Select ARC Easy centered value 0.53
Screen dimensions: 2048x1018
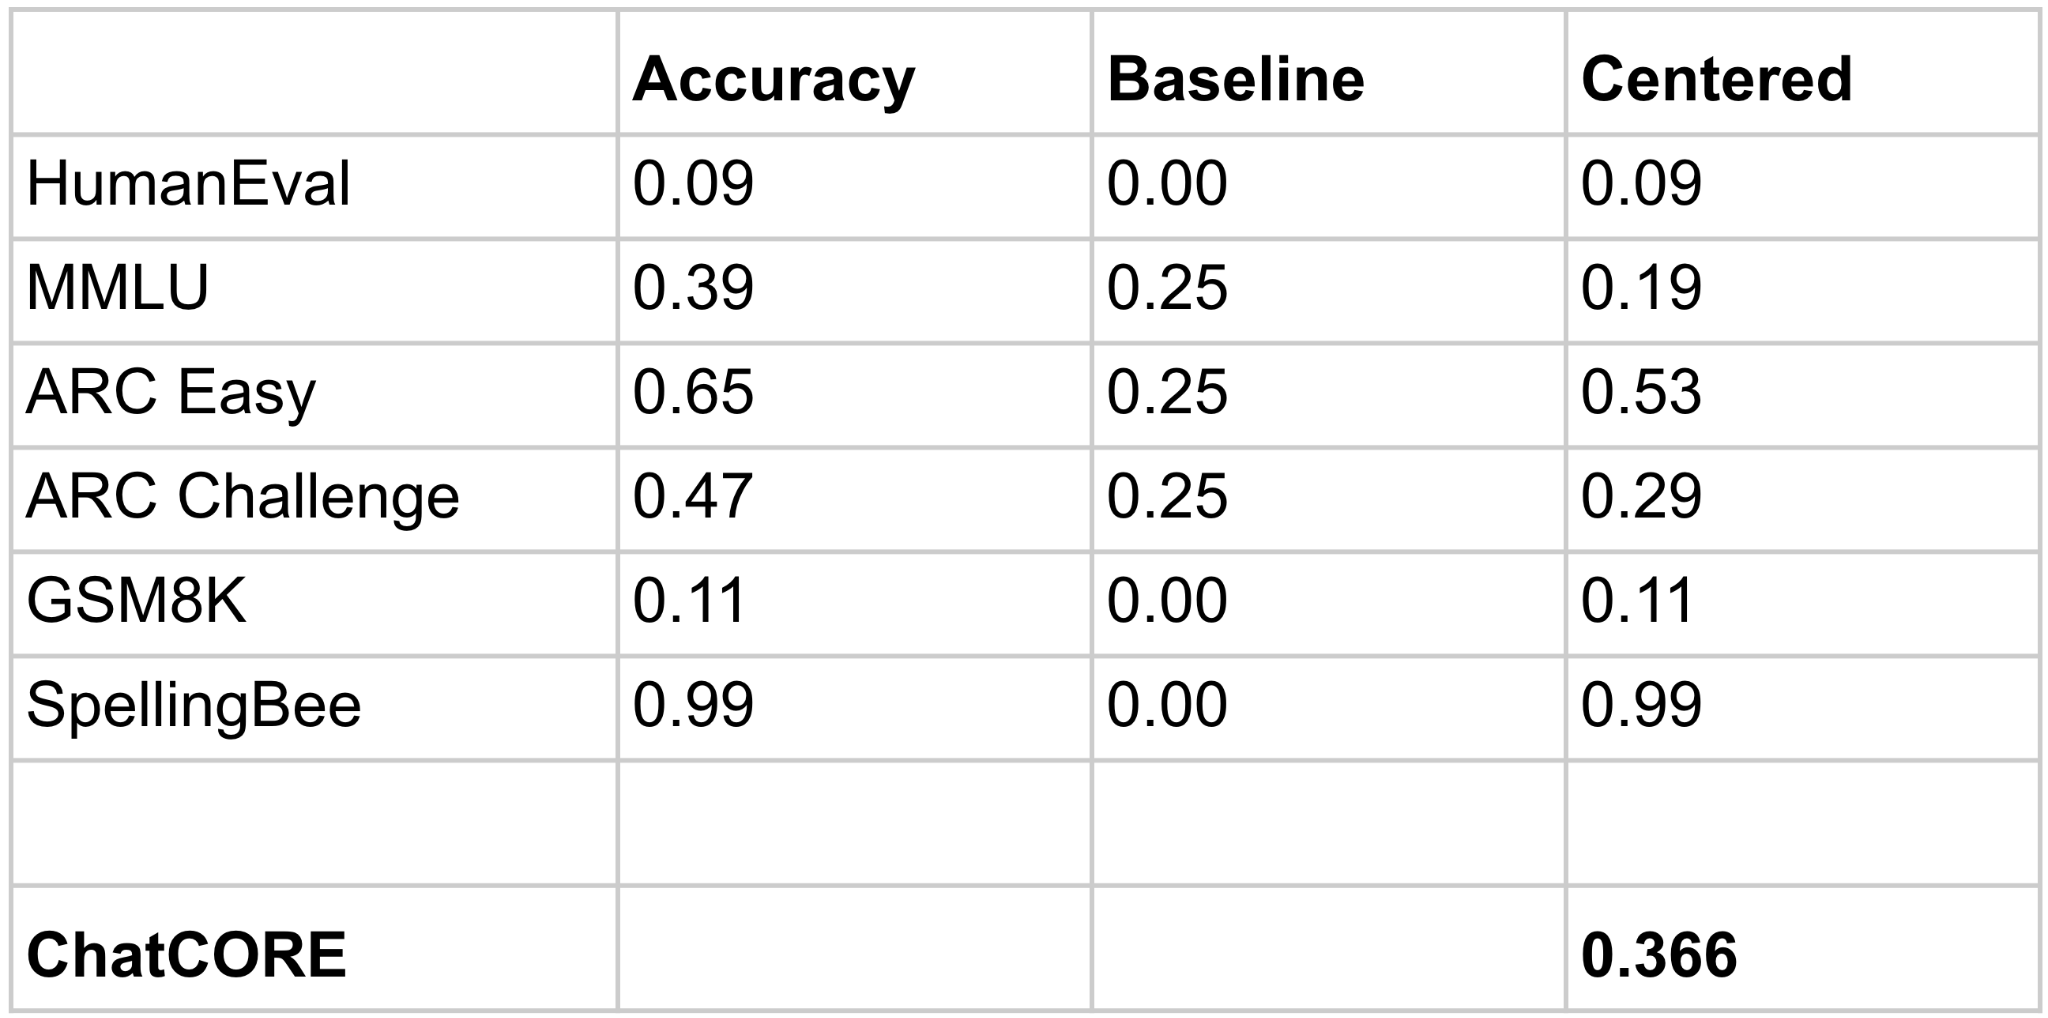1641,393
